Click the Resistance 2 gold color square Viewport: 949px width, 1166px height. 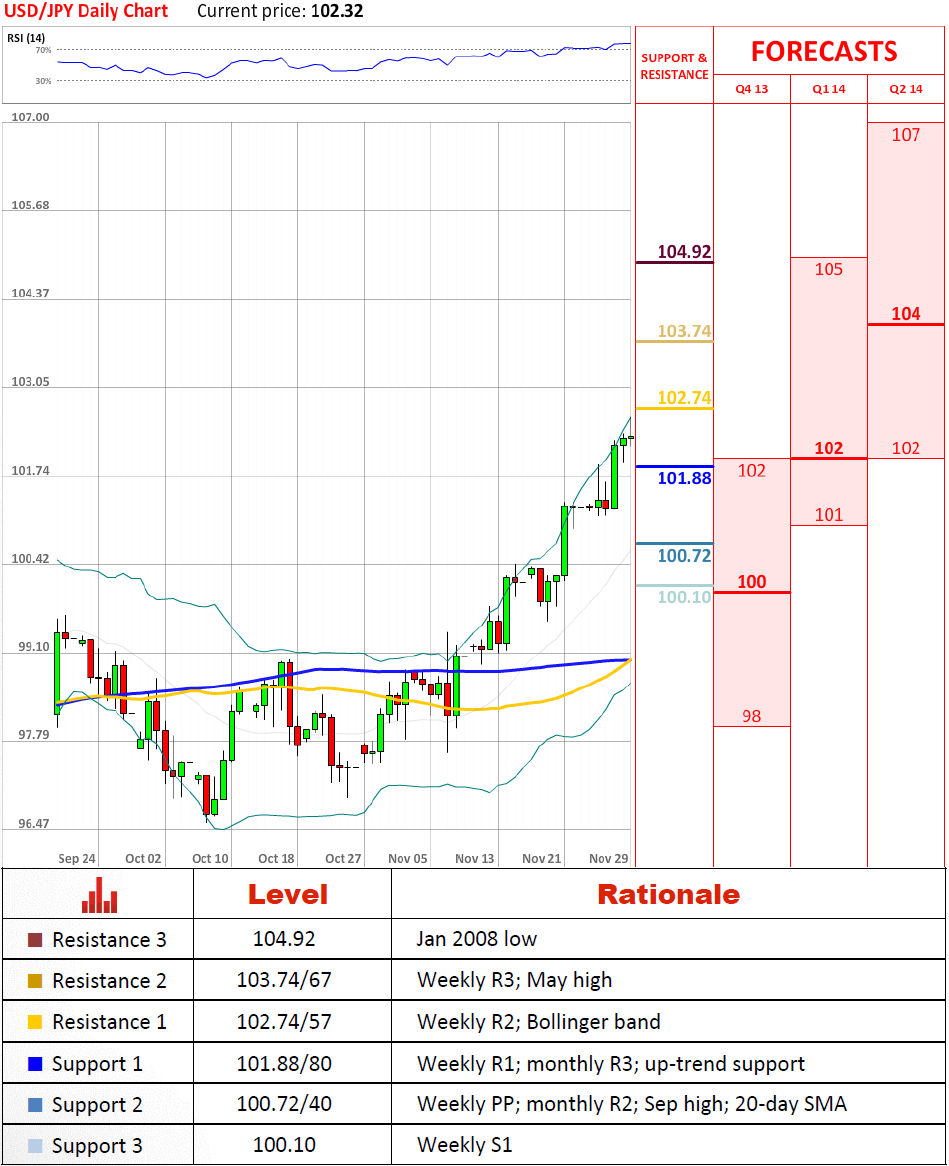pyautogui.click(x=35, y=981)
